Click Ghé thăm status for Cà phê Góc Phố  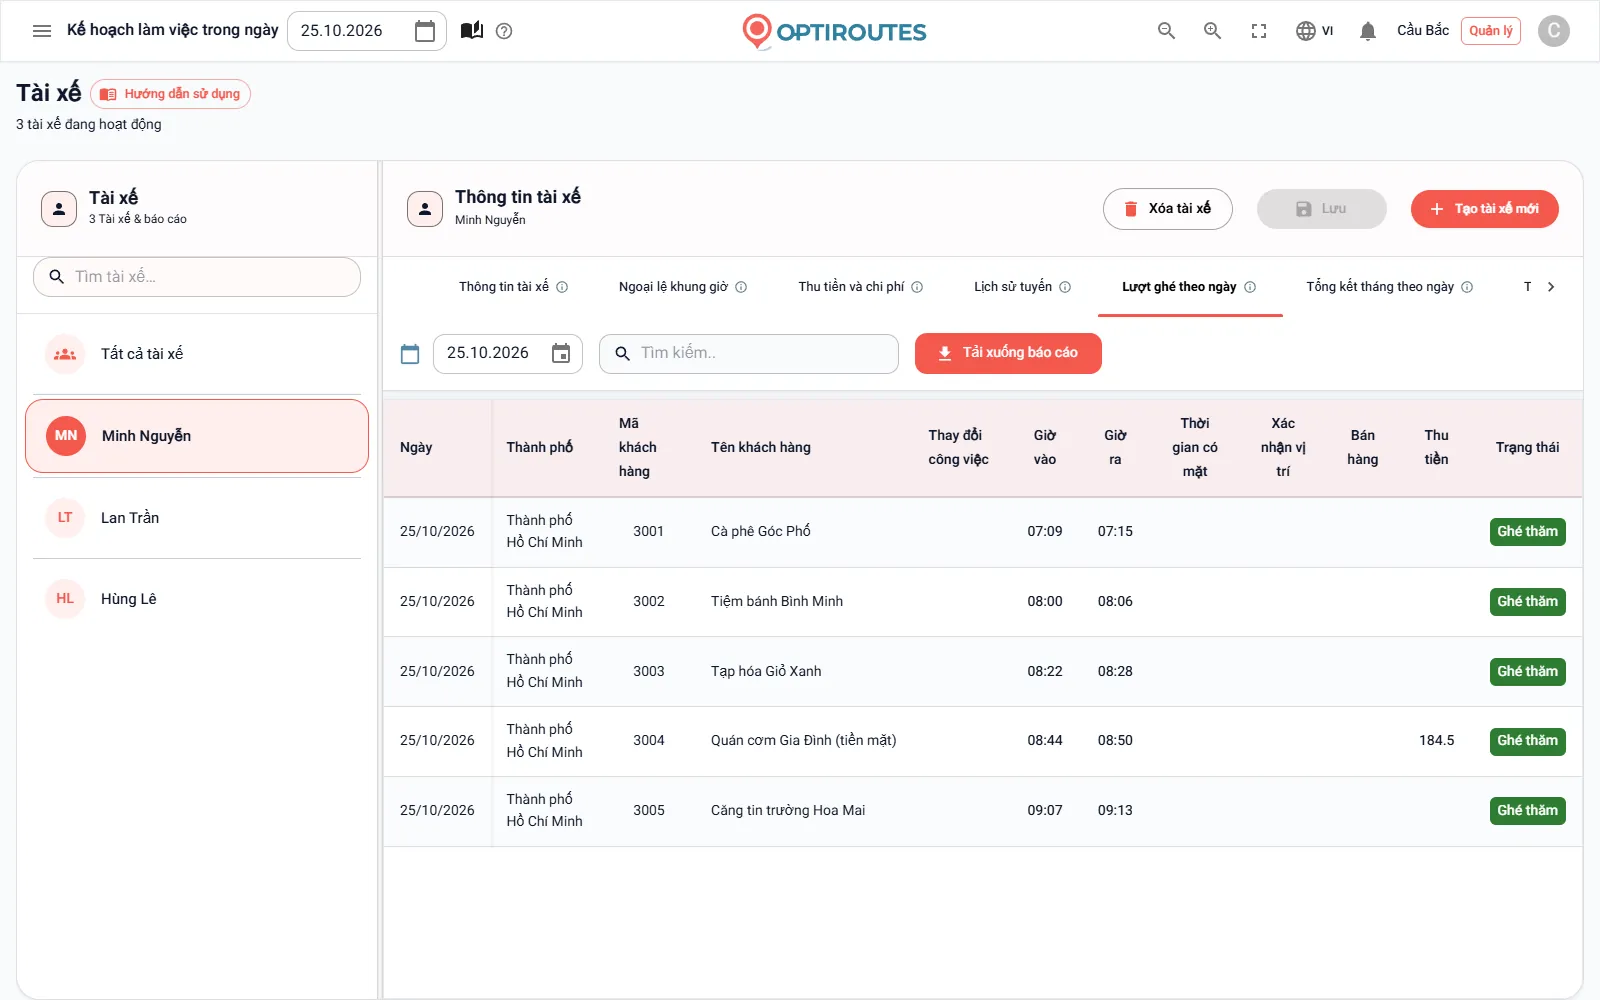(1527, 532)
